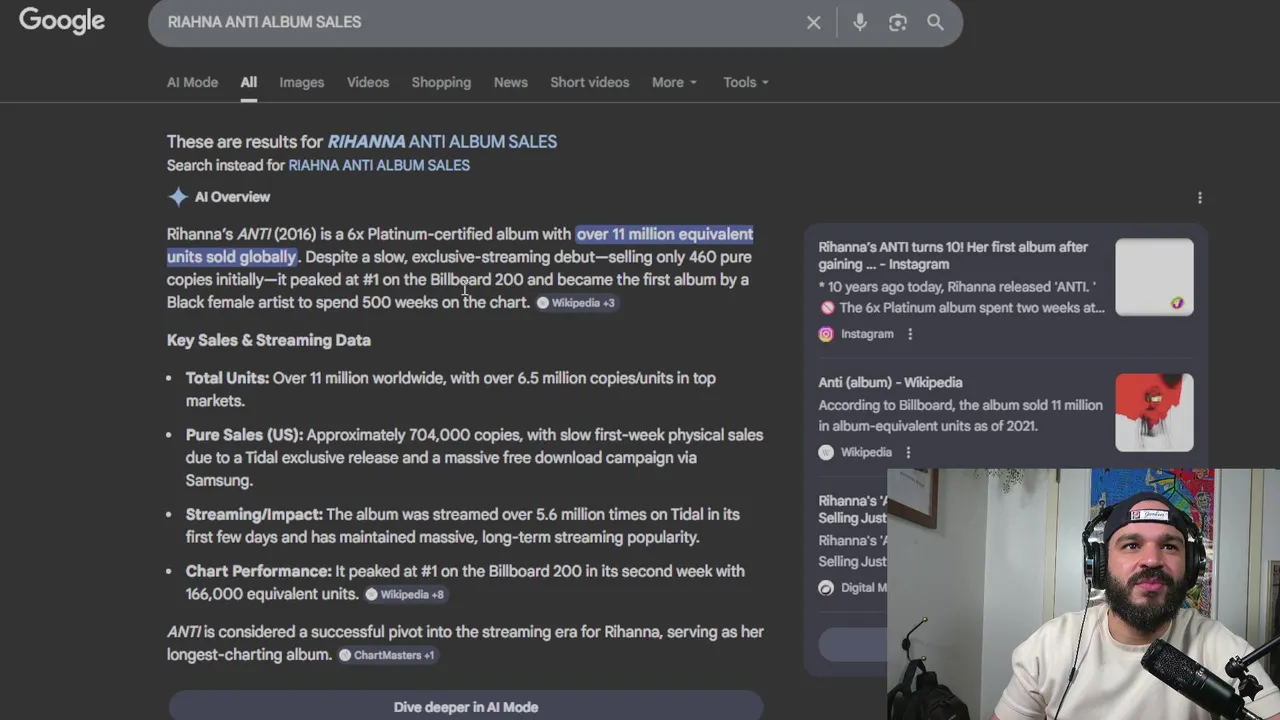Switch to the AI Mode tab
The width and height of the screenshot is (1280, 720).
pyautogui.click(x=192, y=82)
